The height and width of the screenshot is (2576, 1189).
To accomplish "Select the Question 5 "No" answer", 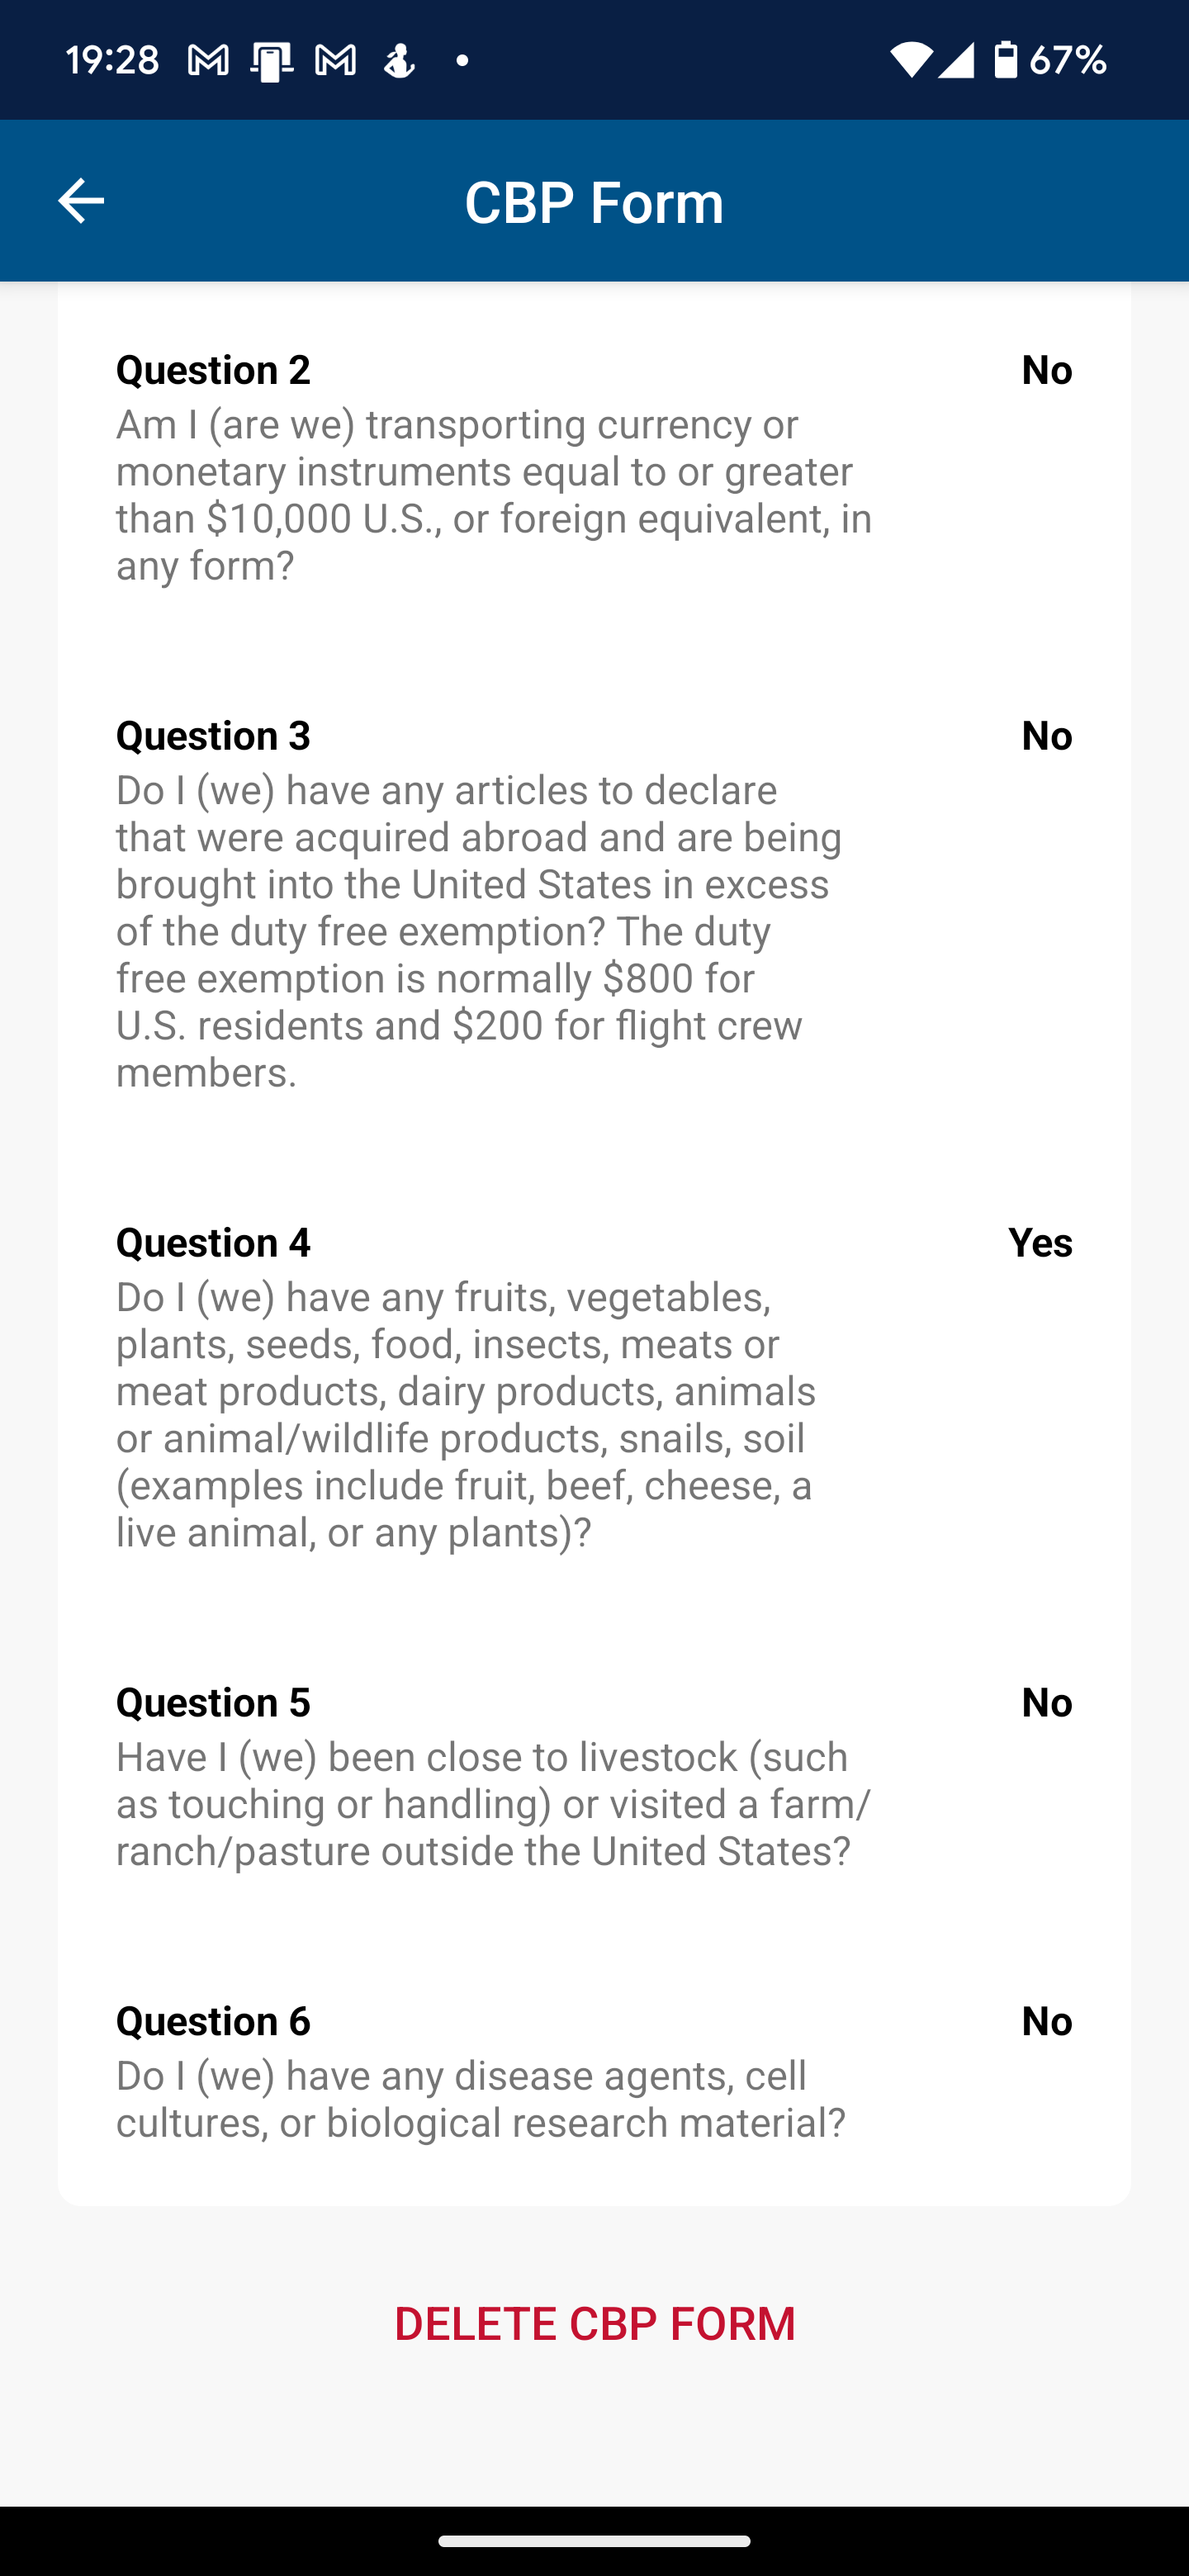I will point(1046,1703).
